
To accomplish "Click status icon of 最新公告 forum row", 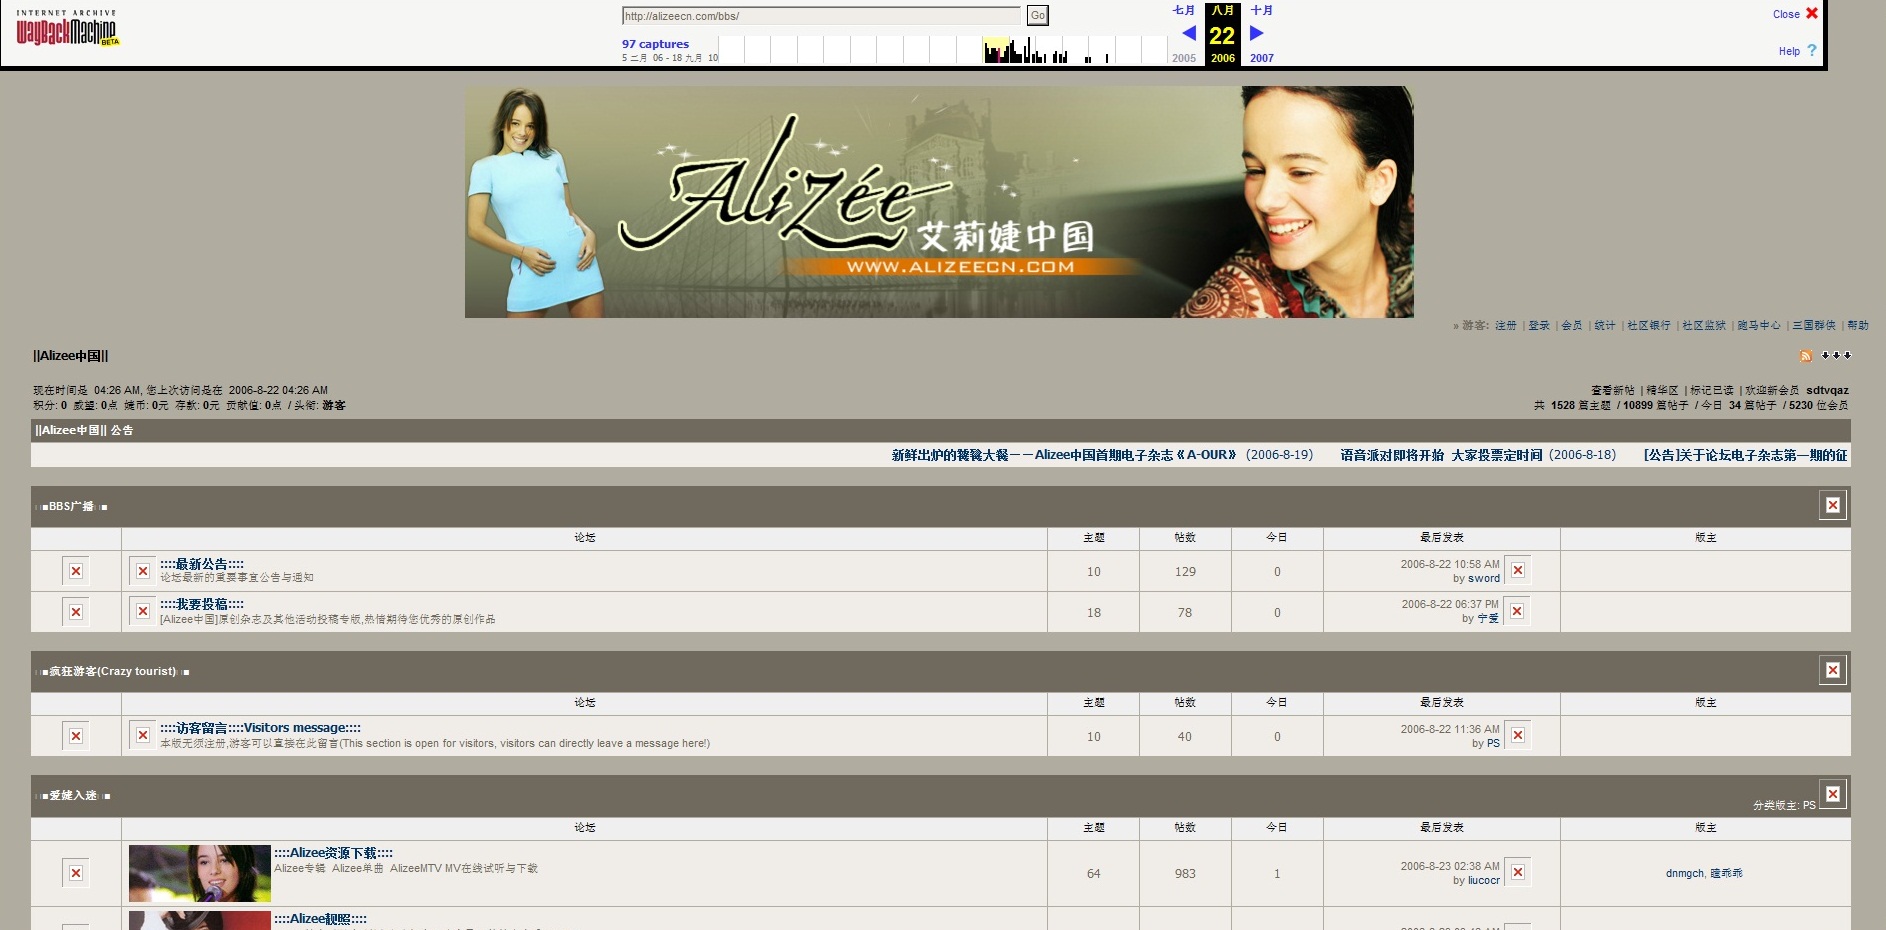I will coord(76,571).
